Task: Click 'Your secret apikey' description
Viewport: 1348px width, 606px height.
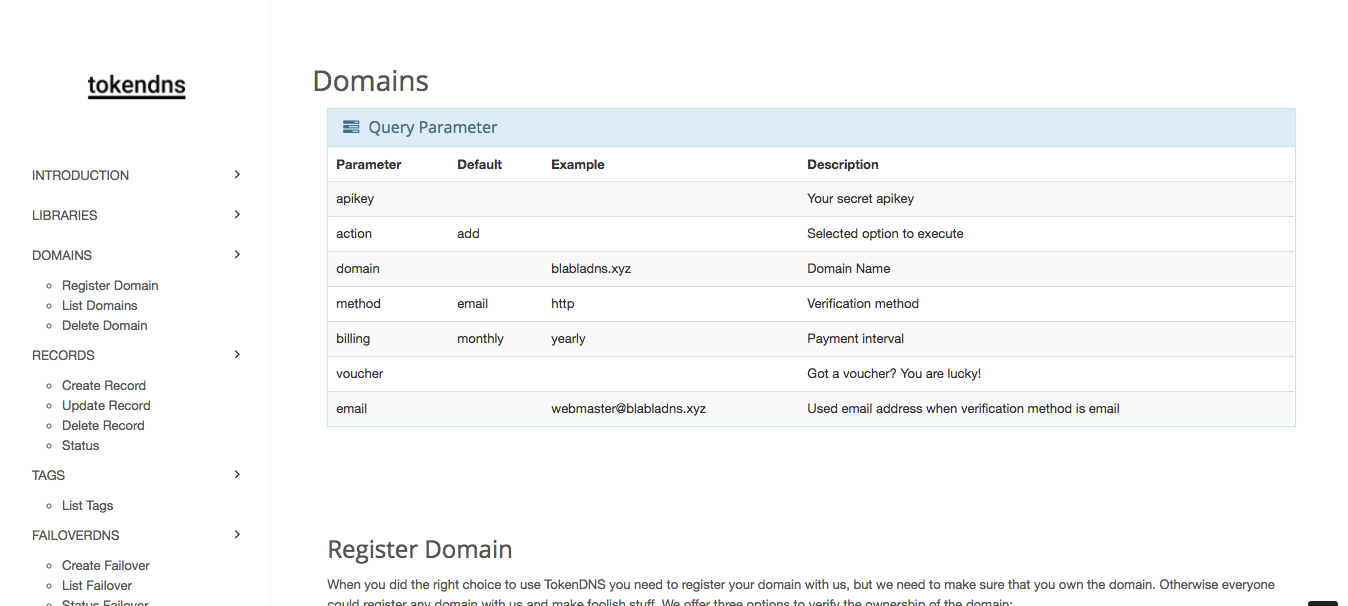Action: coord(861,199)
